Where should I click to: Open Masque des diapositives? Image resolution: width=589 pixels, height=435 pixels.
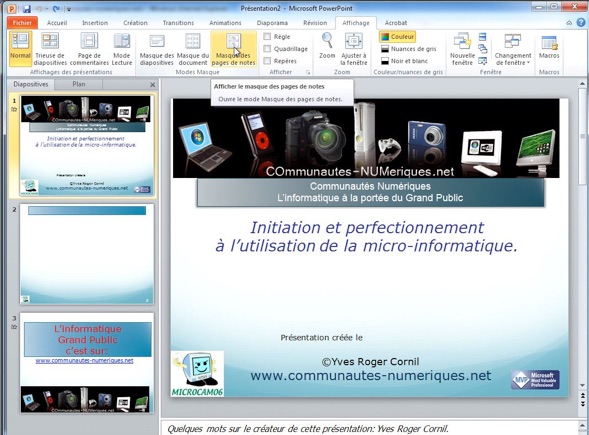pyautogui.click(x=157, y=49)
